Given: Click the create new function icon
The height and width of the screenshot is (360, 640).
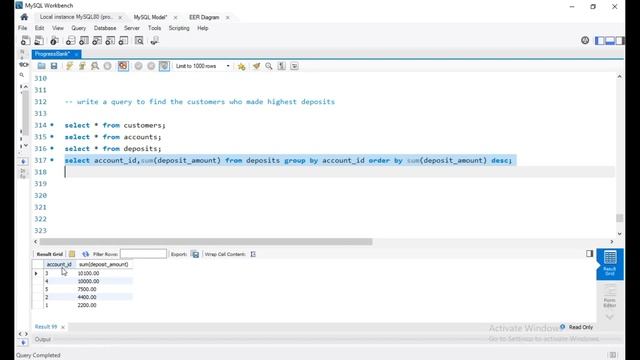Looking at the screenshot, I should click(123, 40).
